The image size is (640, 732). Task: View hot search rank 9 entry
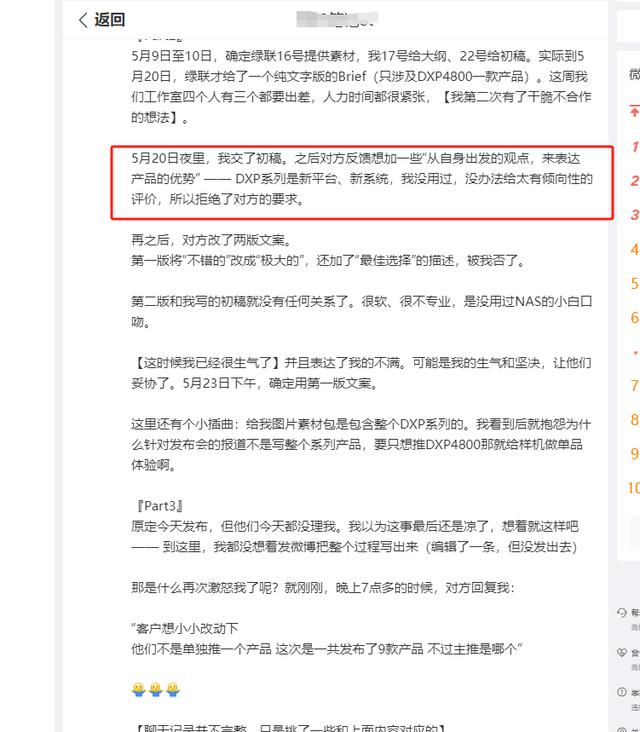click(635, 453)
